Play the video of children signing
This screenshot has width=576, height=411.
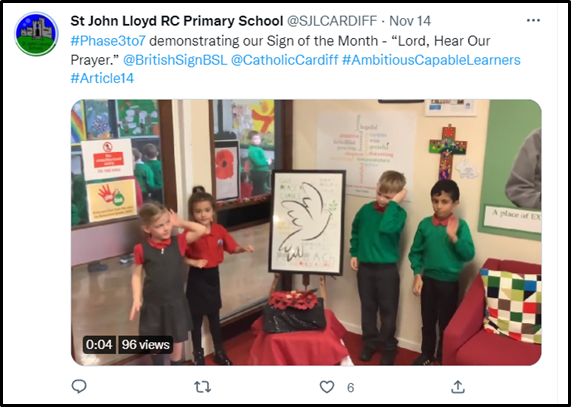pyautogui.click(x=306, y=232)
